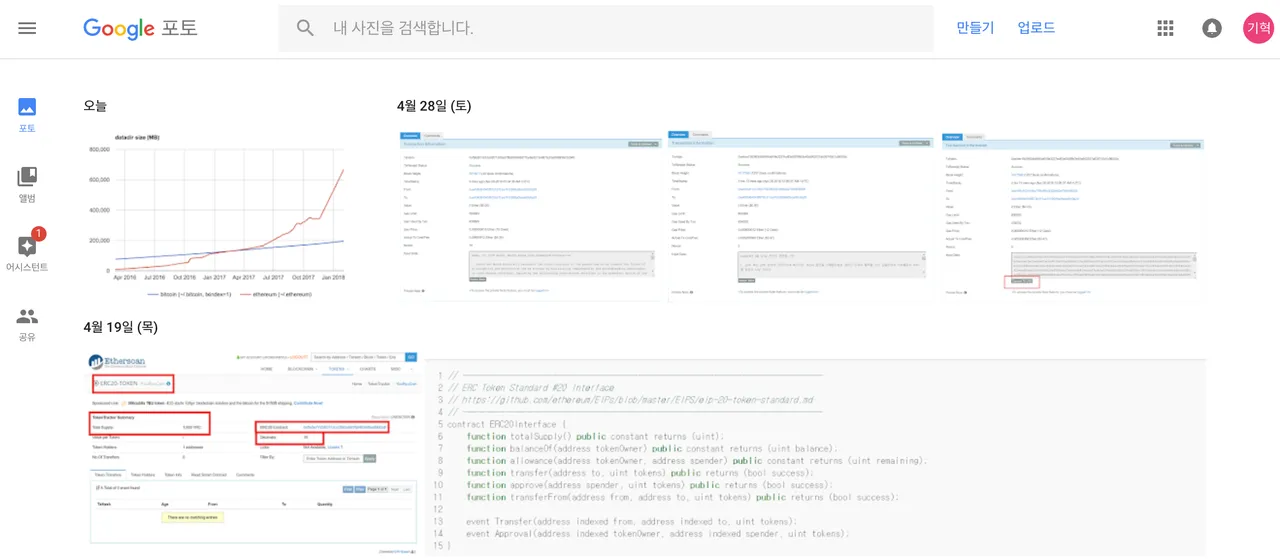Open 공유 in the sidebar

27,325
